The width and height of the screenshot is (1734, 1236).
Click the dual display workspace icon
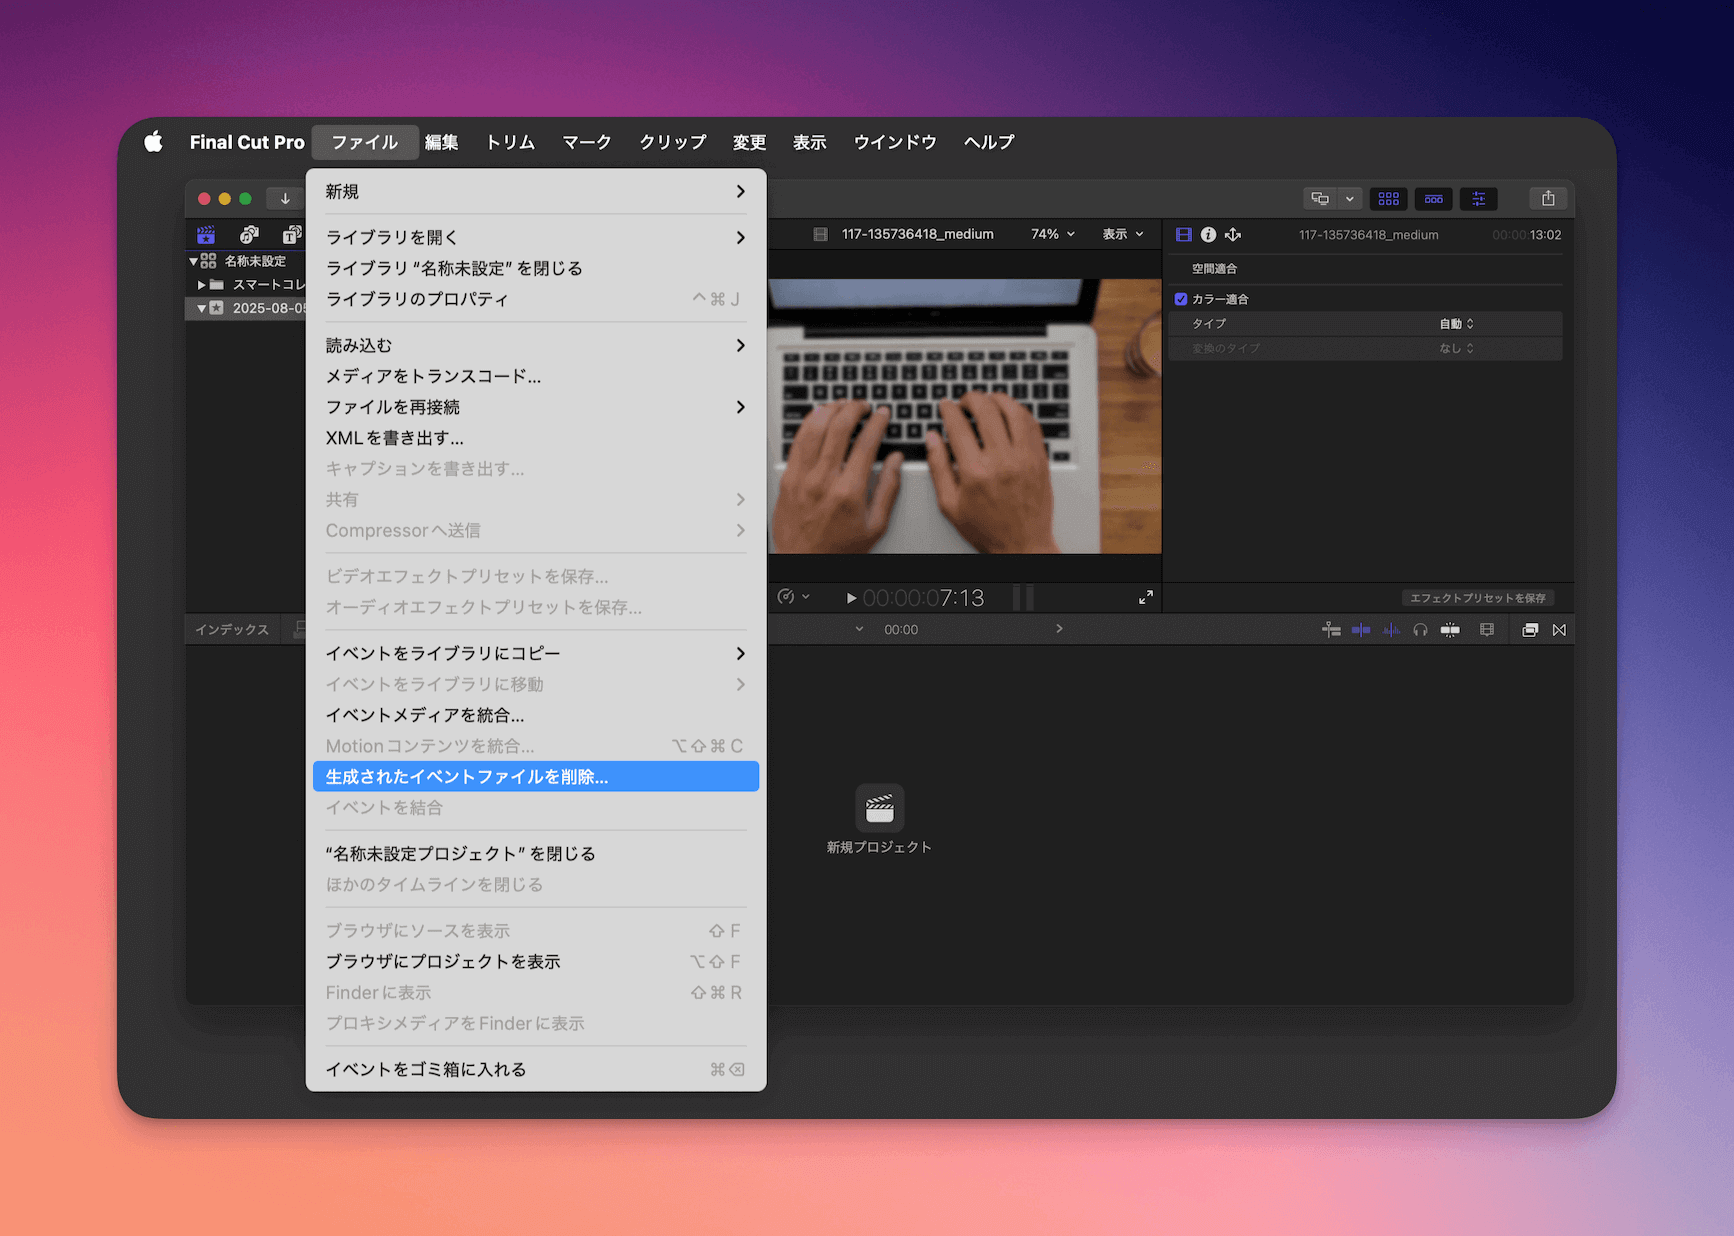(1320, 199)
